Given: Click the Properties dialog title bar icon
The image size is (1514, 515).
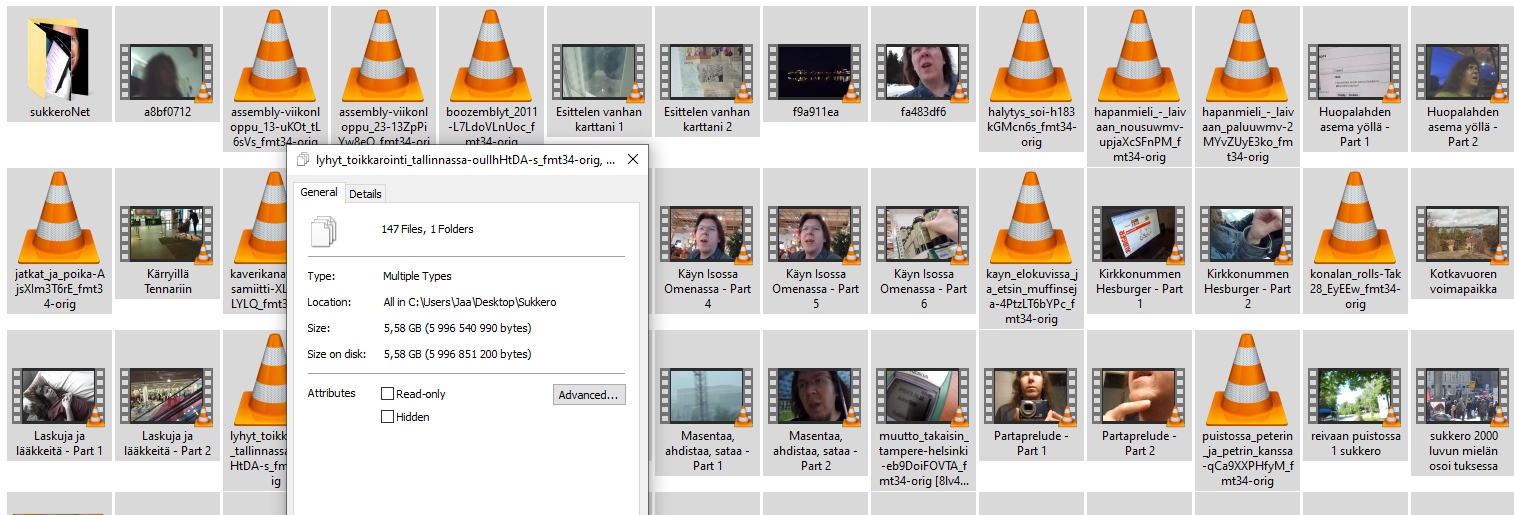Looking at the screenshot, I should pyautogui.click(x=305, y=160).
